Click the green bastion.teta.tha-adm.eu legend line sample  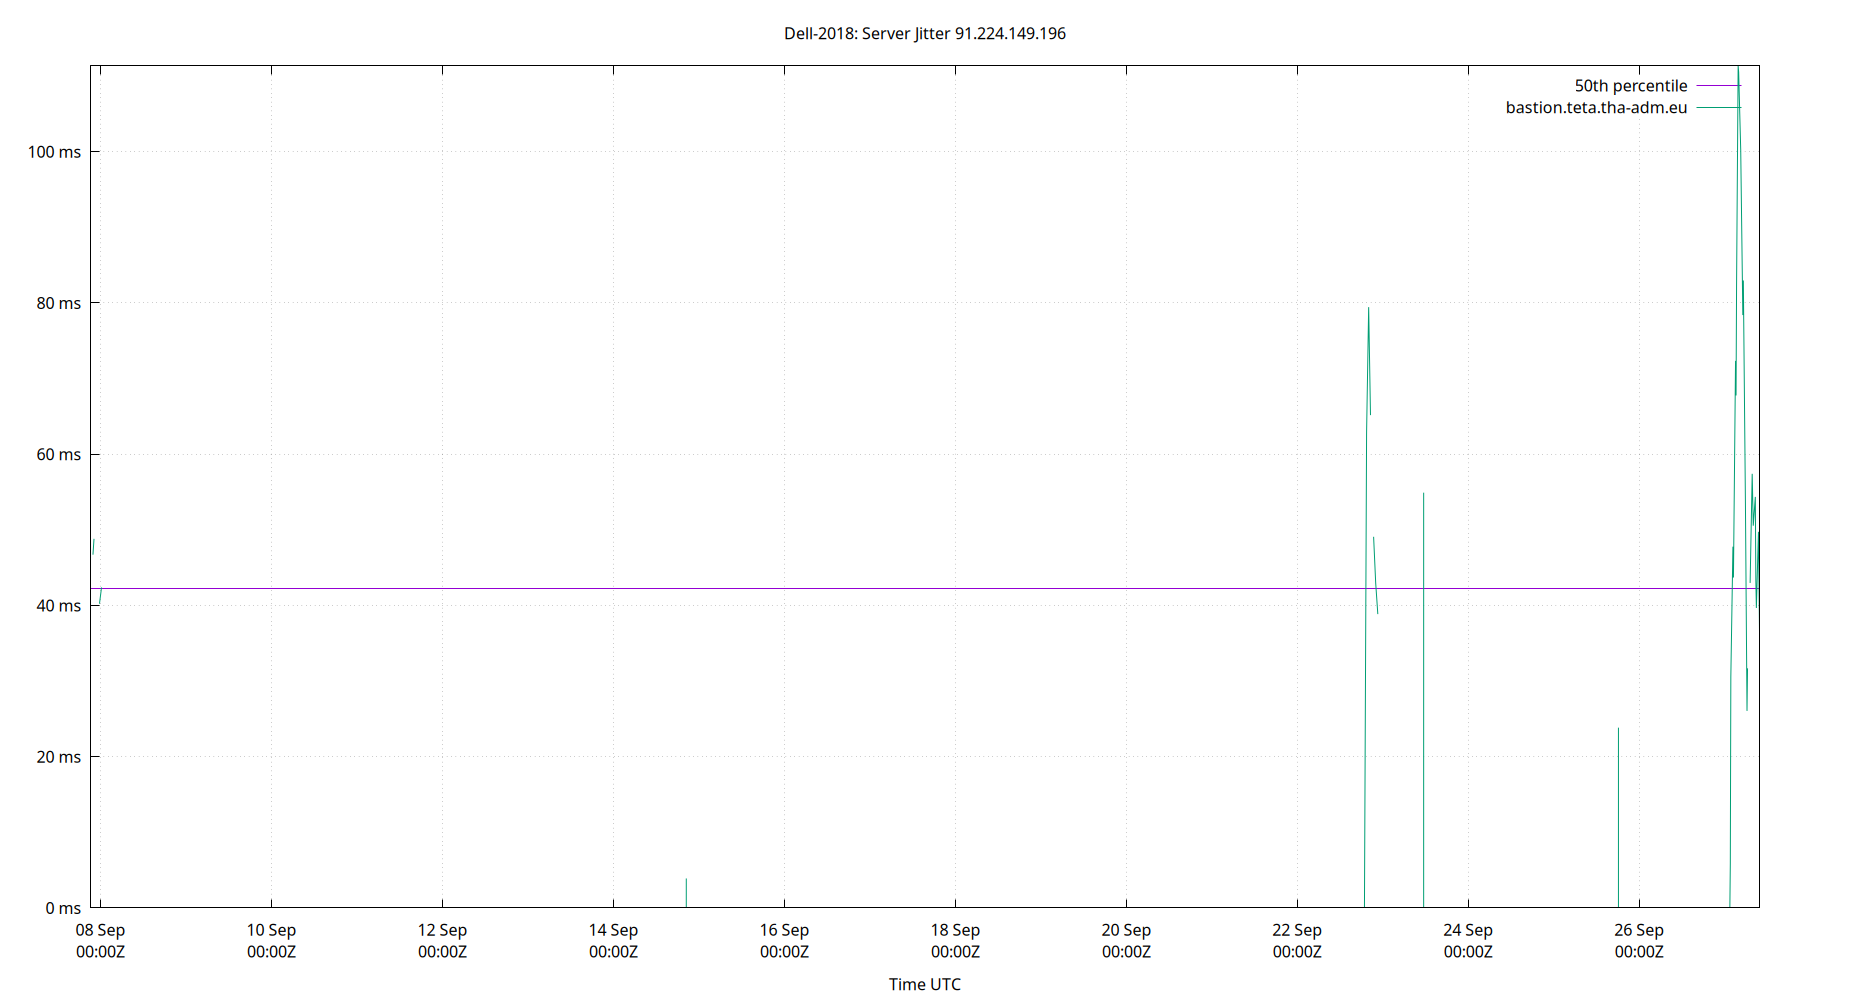click(x=1719, y=108)
